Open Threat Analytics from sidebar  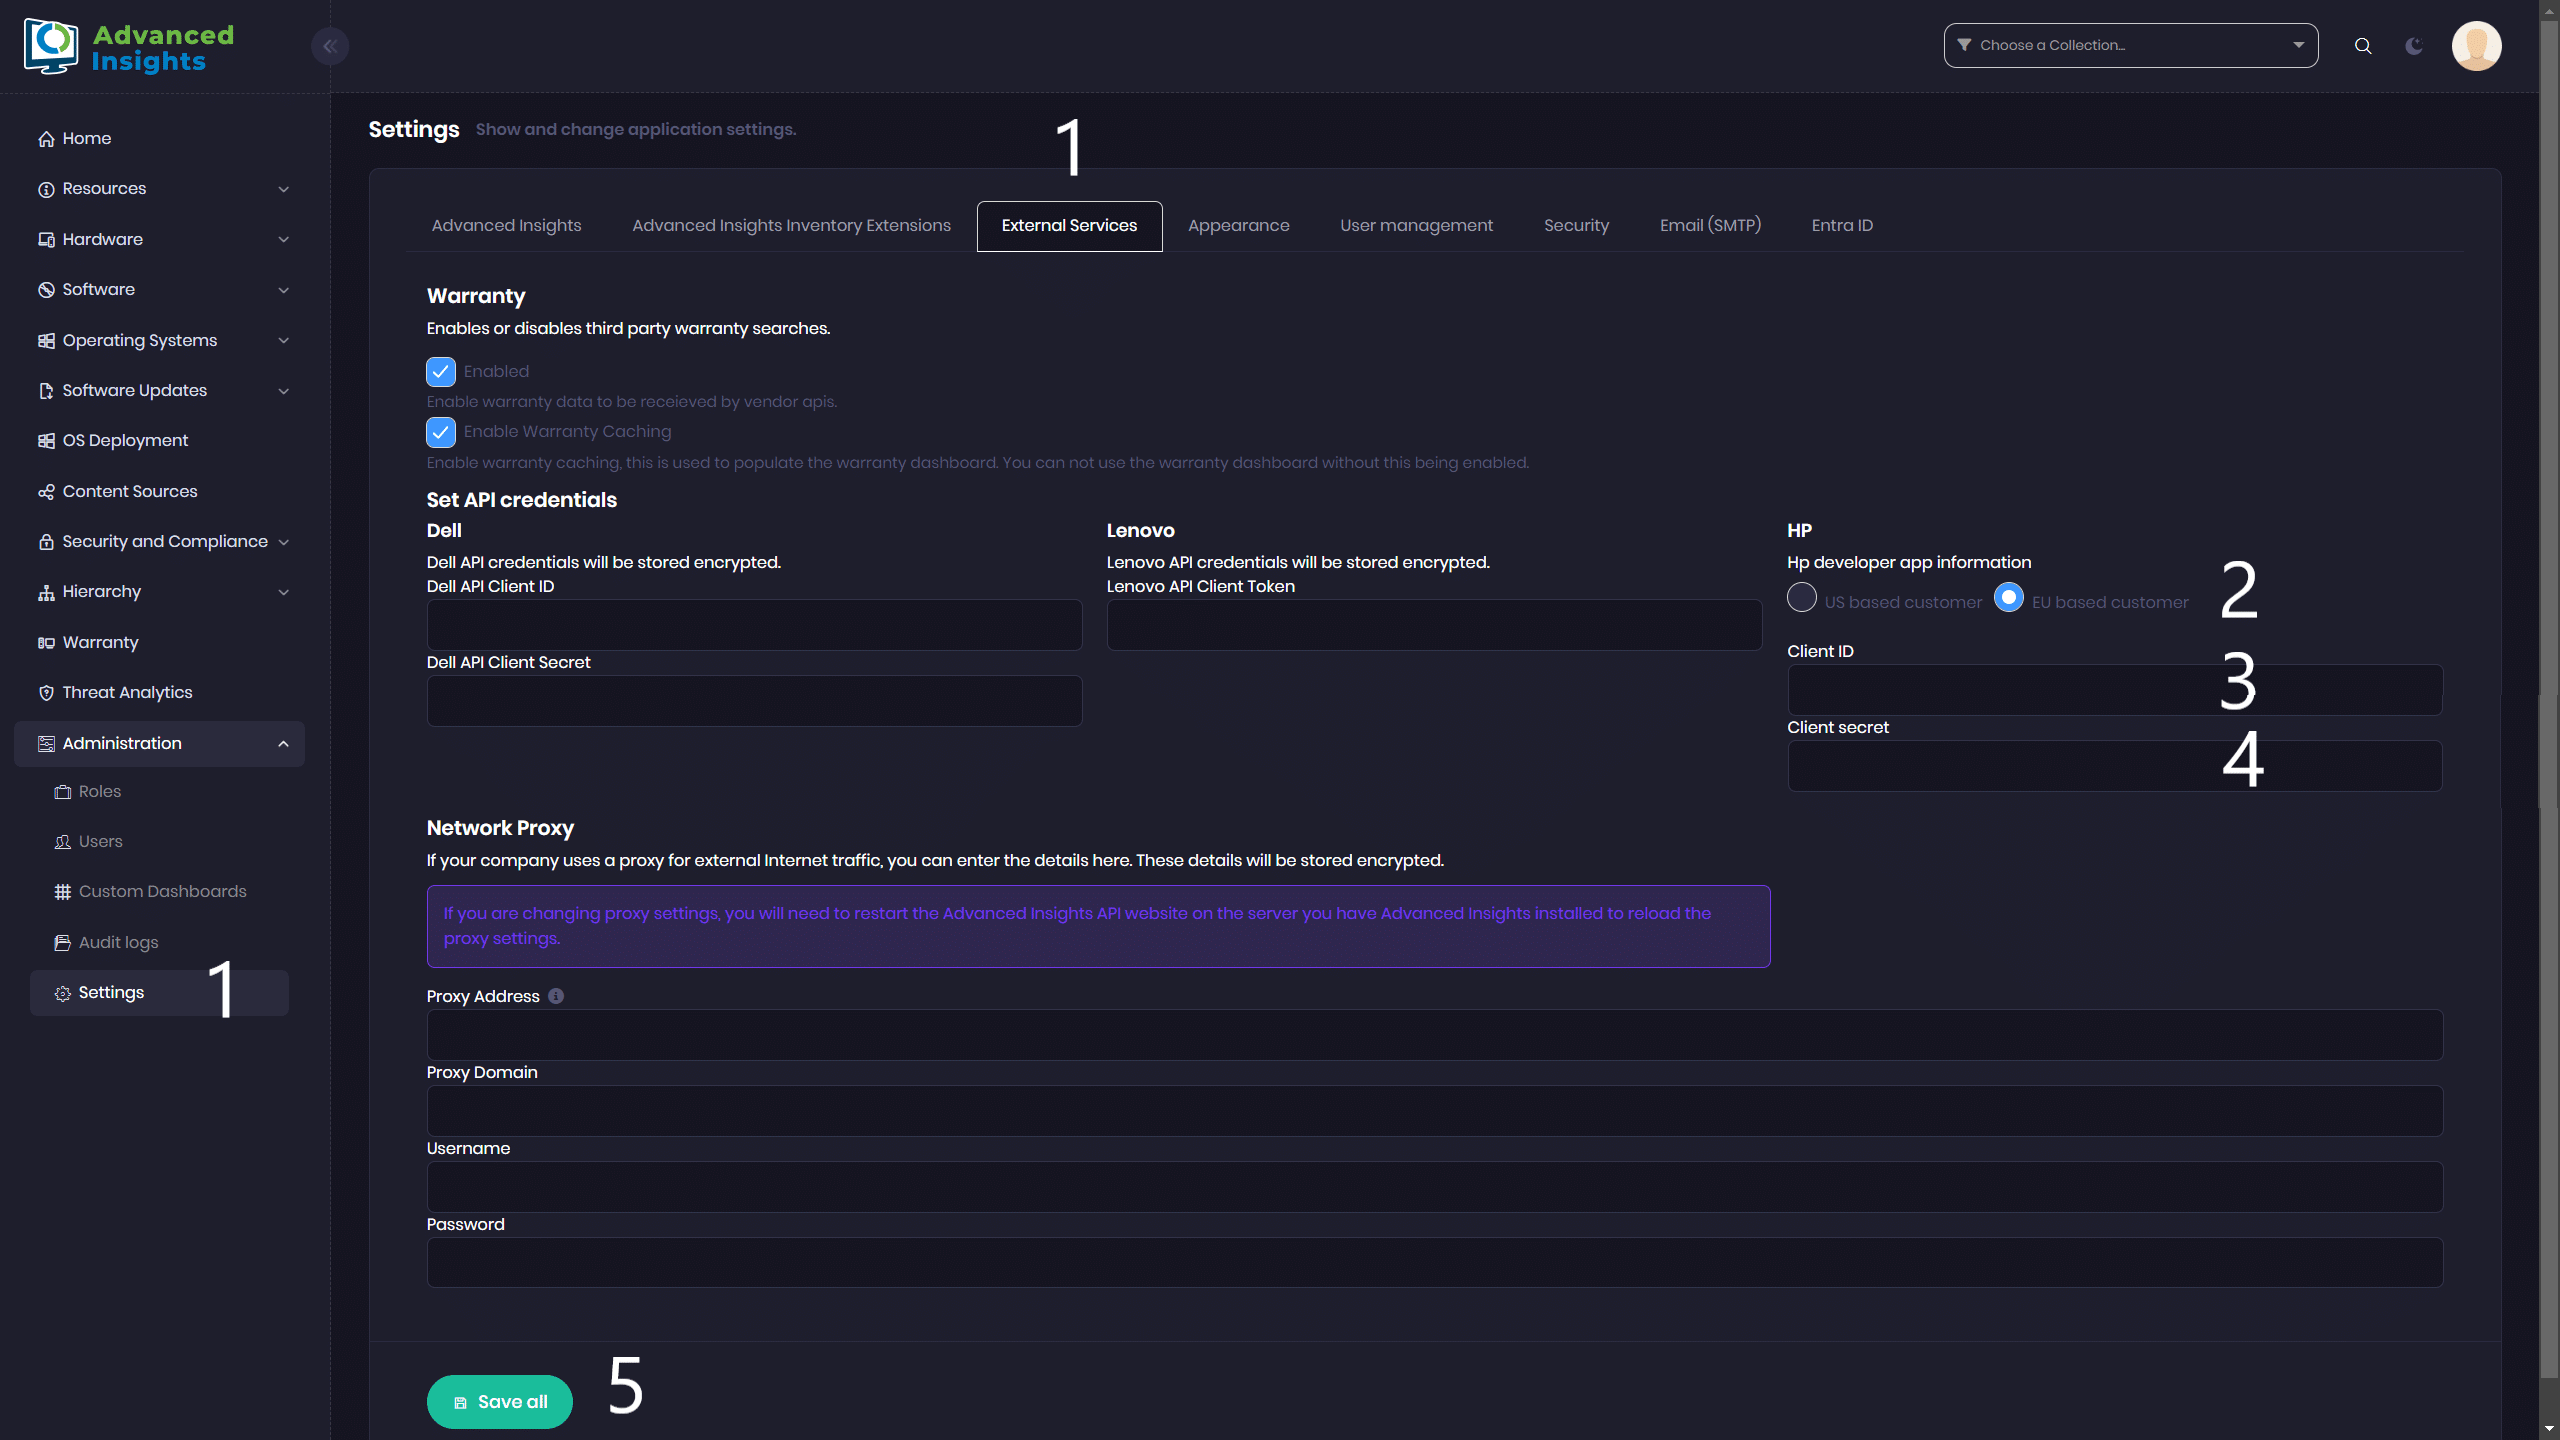coord(127,692)
